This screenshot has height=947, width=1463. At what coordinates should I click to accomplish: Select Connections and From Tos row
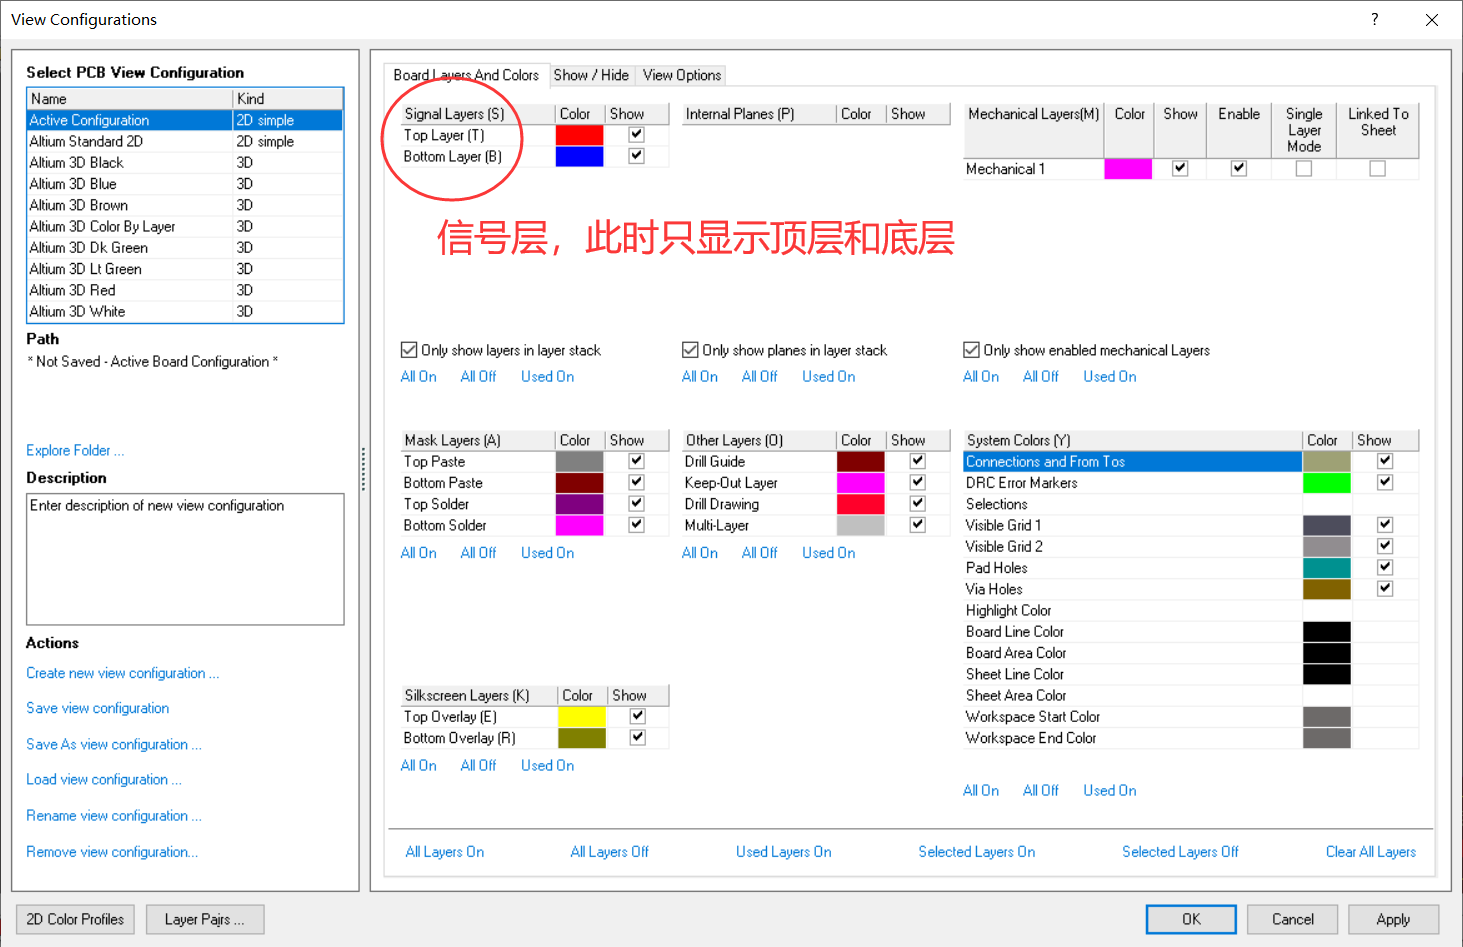(1132, 461)
